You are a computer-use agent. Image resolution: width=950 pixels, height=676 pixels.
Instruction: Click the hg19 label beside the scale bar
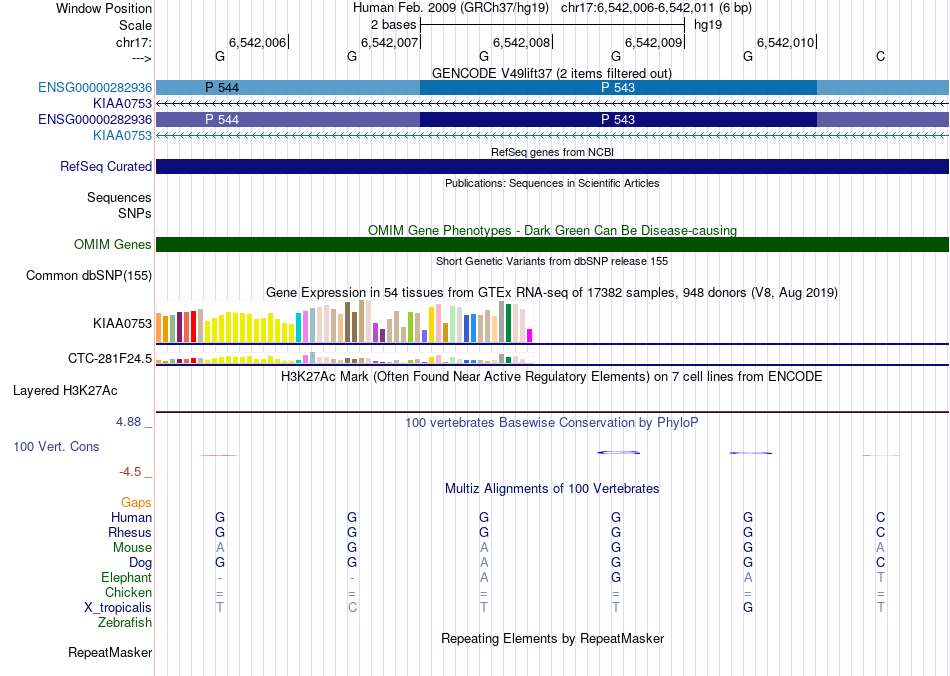point(708,25)
